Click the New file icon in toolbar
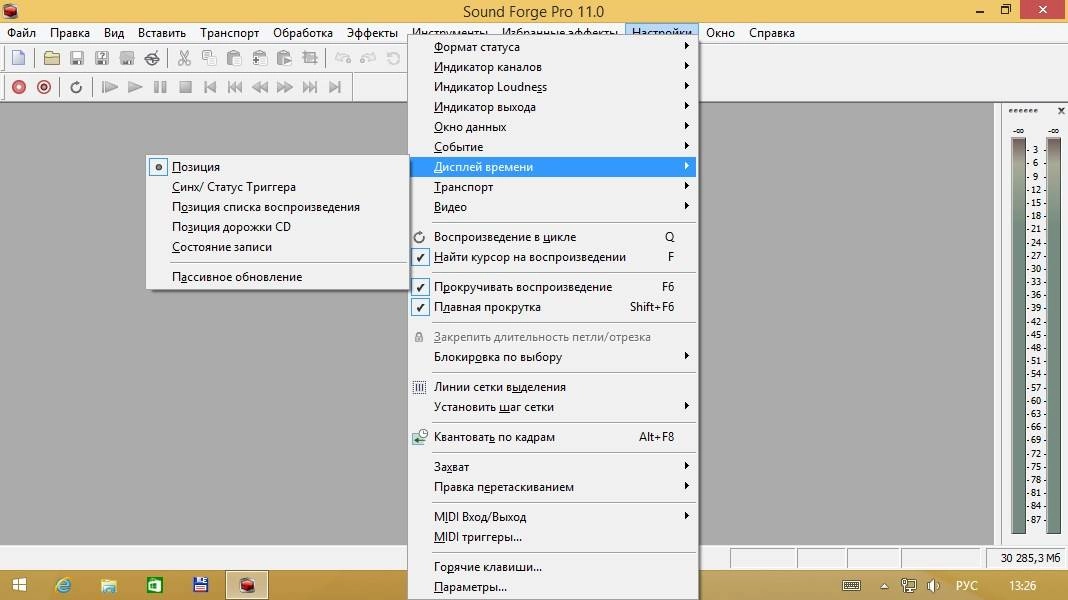Image resolution: width=1068 pixels, height=600 pixels. coord(19,58)
